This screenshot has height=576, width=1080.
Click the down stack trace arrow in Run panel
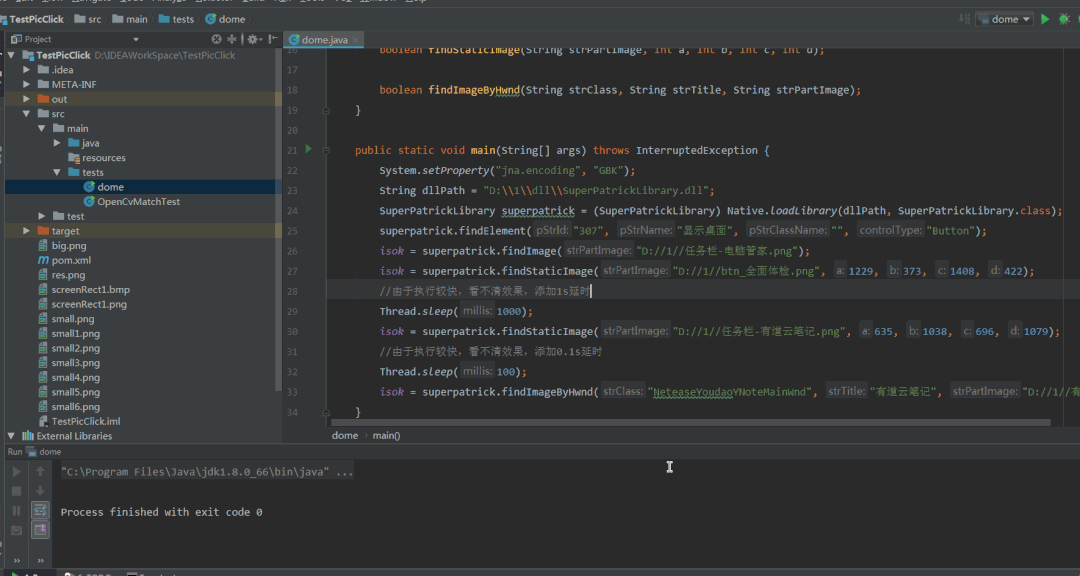40,491
